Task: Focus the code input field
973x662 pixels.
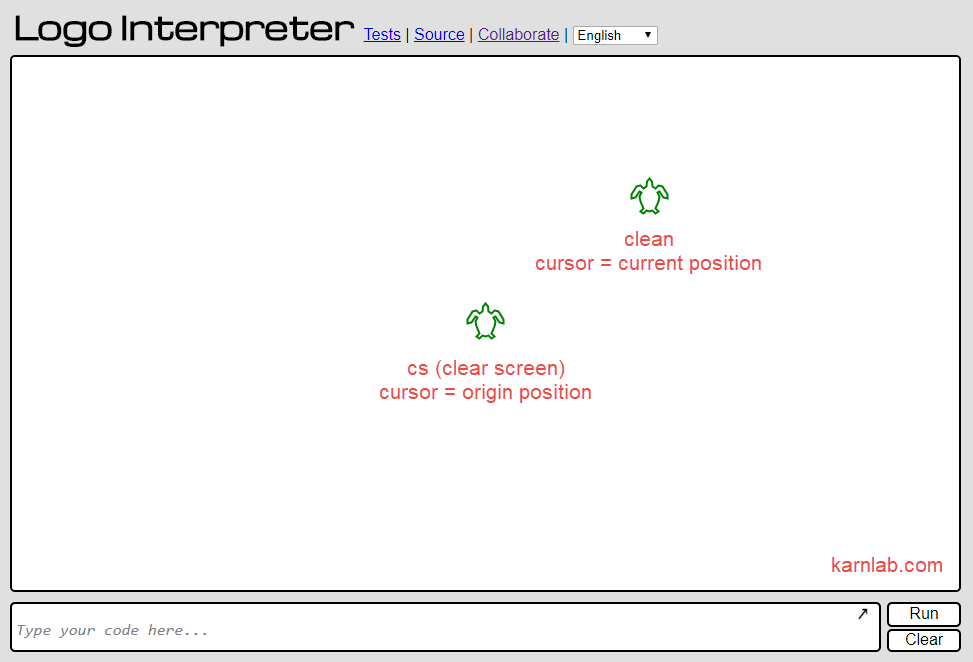Action: (x=445, y=627)
